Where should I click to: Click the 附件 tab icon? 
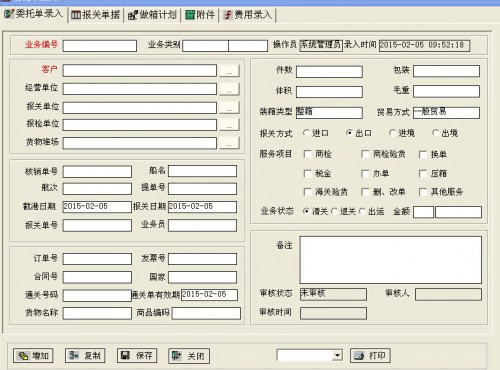click(190, 15)
